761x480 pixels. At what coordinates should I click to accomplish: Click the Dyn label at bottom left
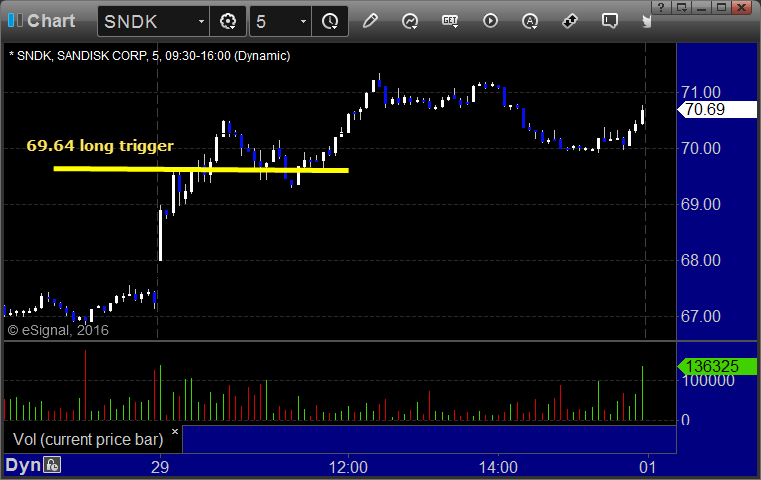(23, 465)
